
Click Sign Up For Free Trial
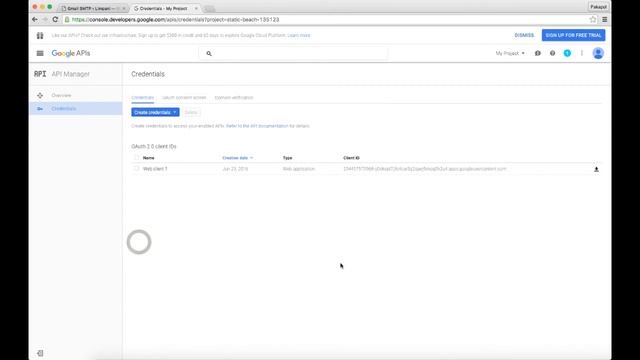[573, 35]
